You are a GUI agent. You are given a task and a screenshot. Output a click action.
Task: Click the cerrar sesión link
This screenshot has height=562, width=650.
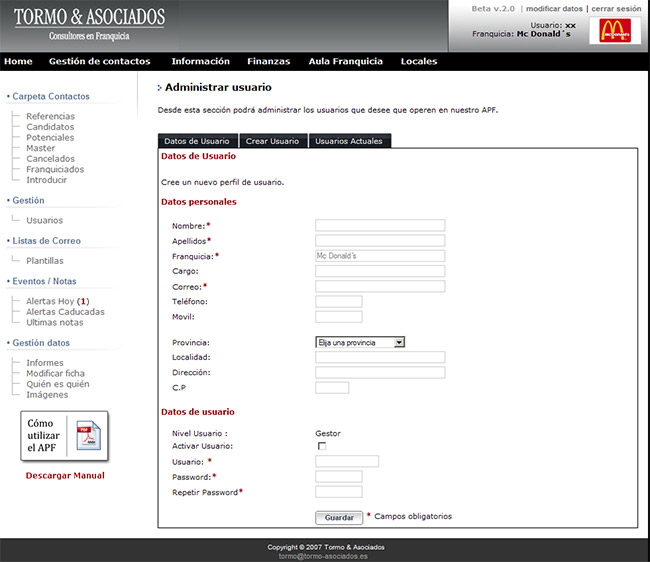point(616,8)
